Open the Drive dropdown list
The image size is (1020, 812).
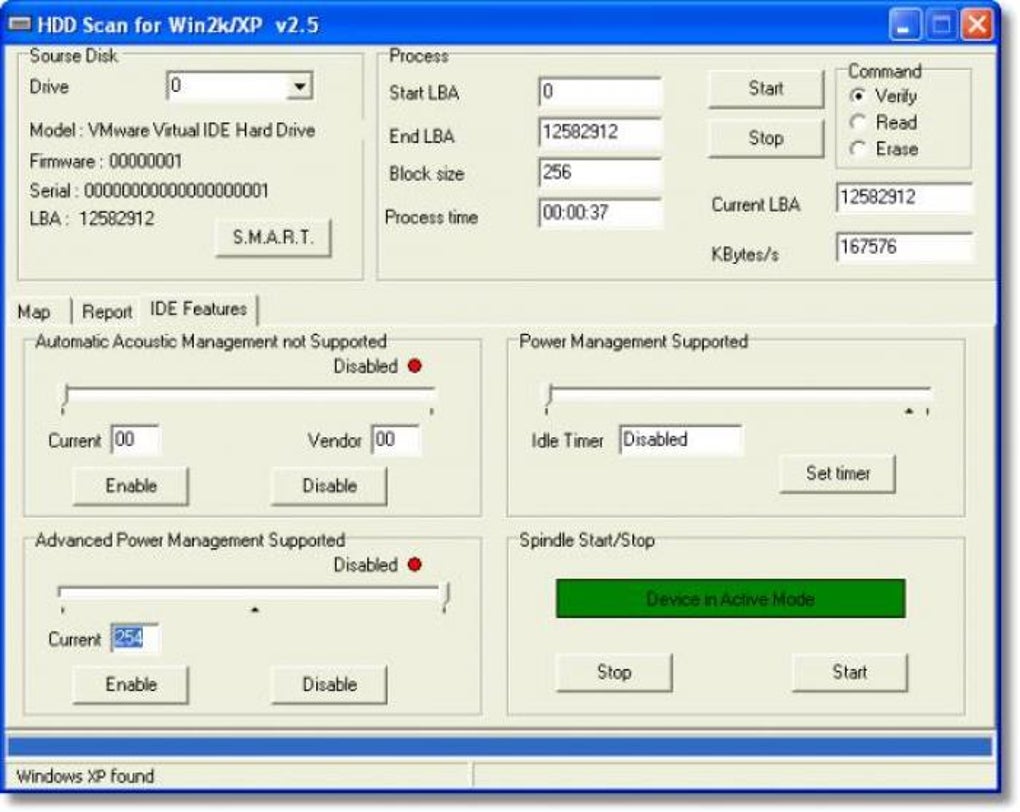point(299,87)
